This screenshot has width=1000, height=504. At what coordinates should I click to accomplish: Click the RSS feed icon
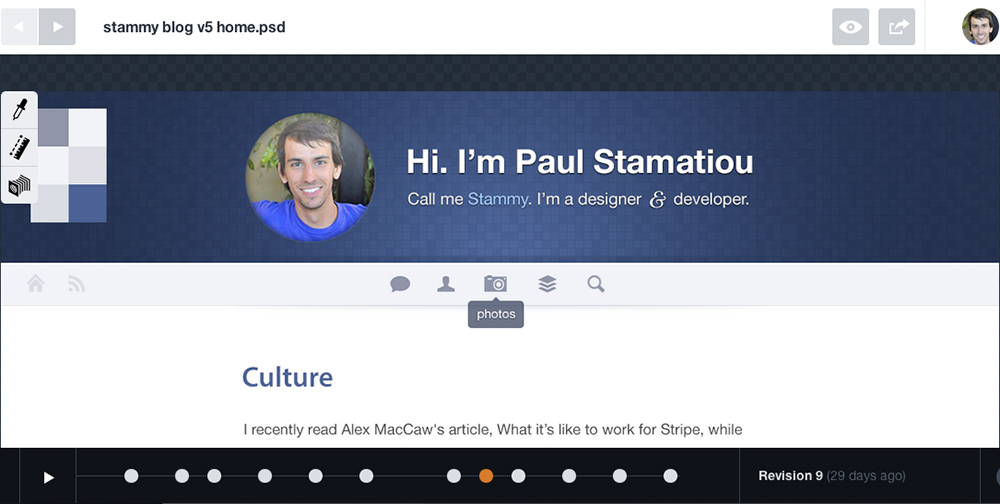pos(76,284)
